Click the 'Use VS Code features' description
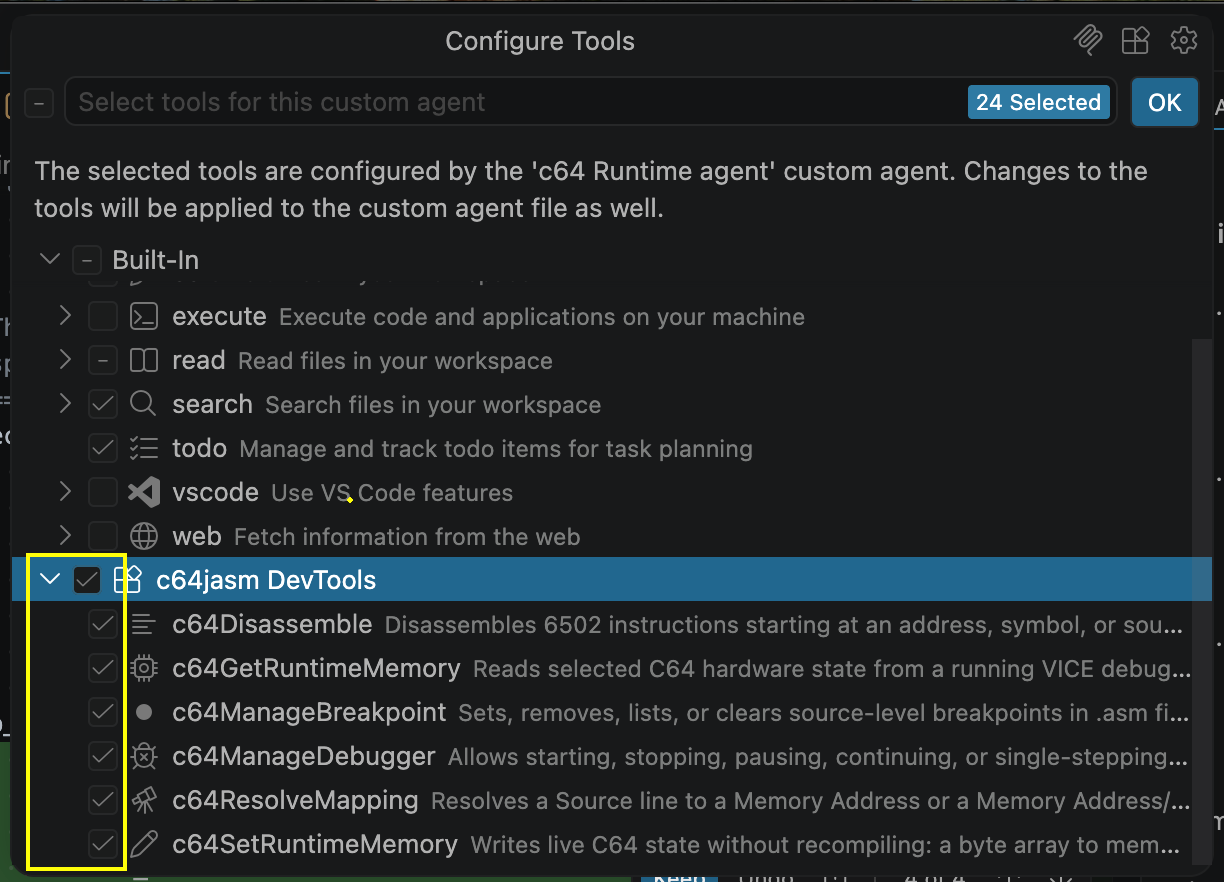 point(392,493)
